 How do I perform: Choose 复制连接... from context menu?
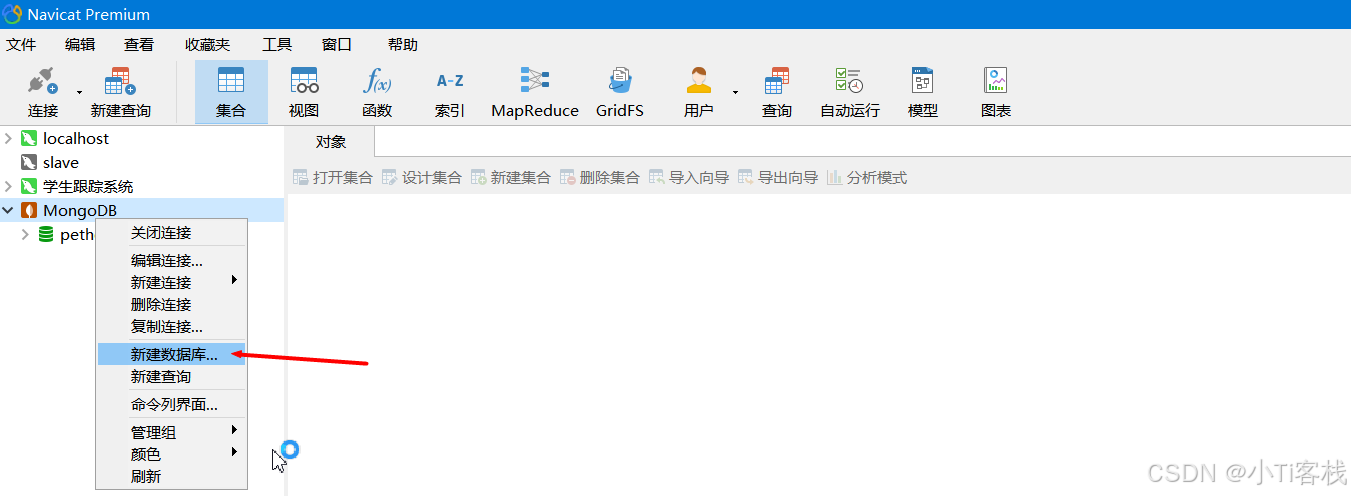(x=171, y=326)
